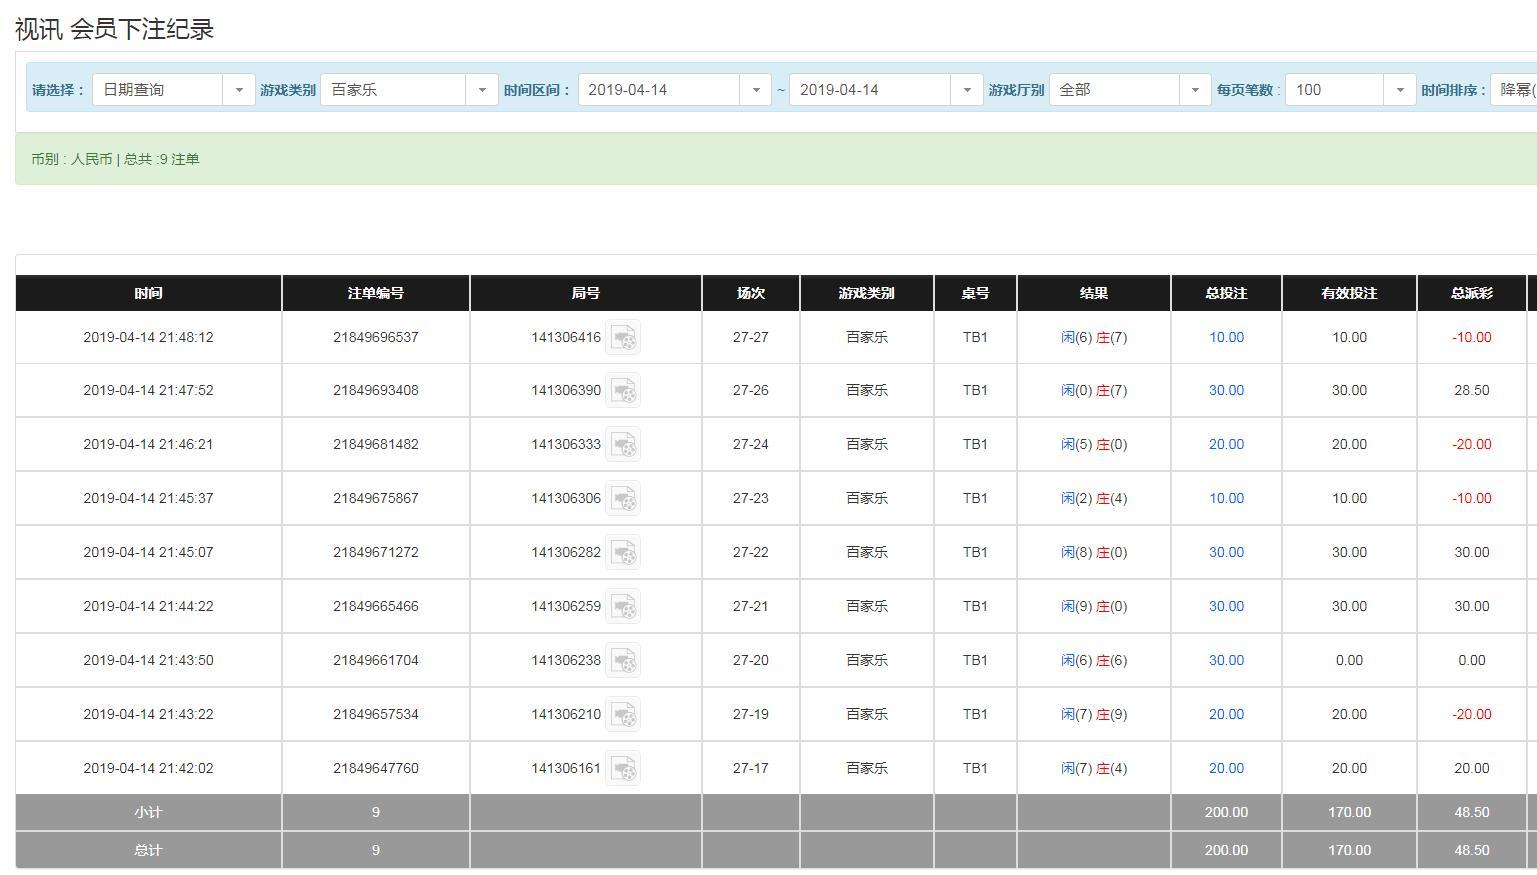Open video replay icon for round 141306390
Viewport: 1537px width, 875px height.
[x=623, y=390]
